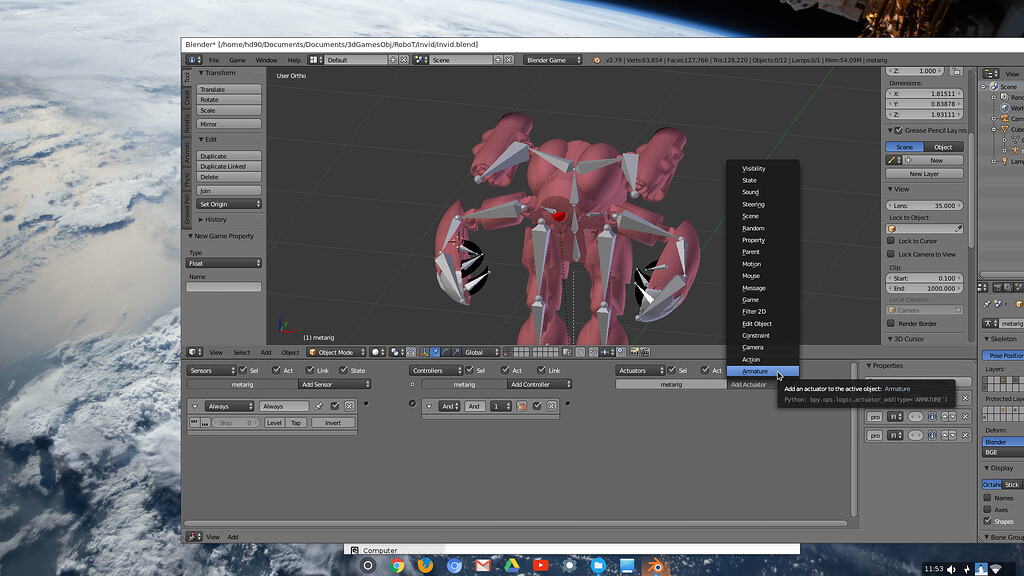Toggle the Controllers Act checkbox
This screenshot has width=1024, height=576.
point(505,370)
